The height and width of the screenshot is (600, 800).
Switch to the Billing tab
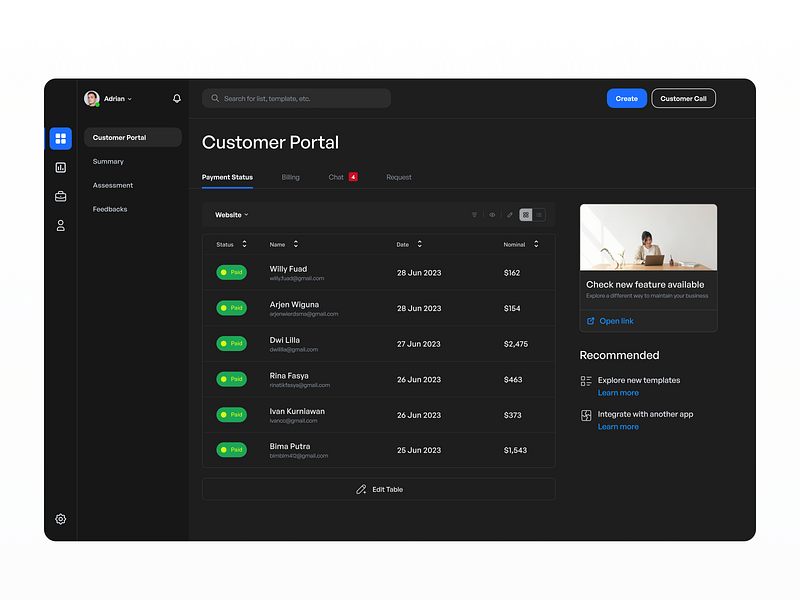click(290, 177)
